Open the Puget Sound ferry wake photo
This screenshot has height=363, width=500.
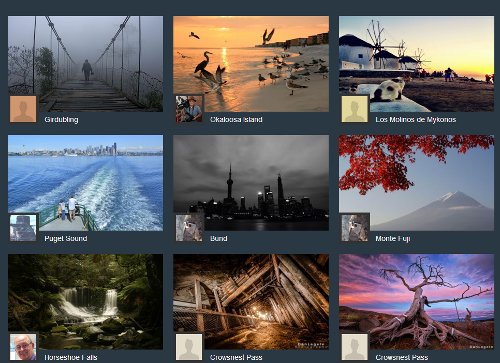86,183
